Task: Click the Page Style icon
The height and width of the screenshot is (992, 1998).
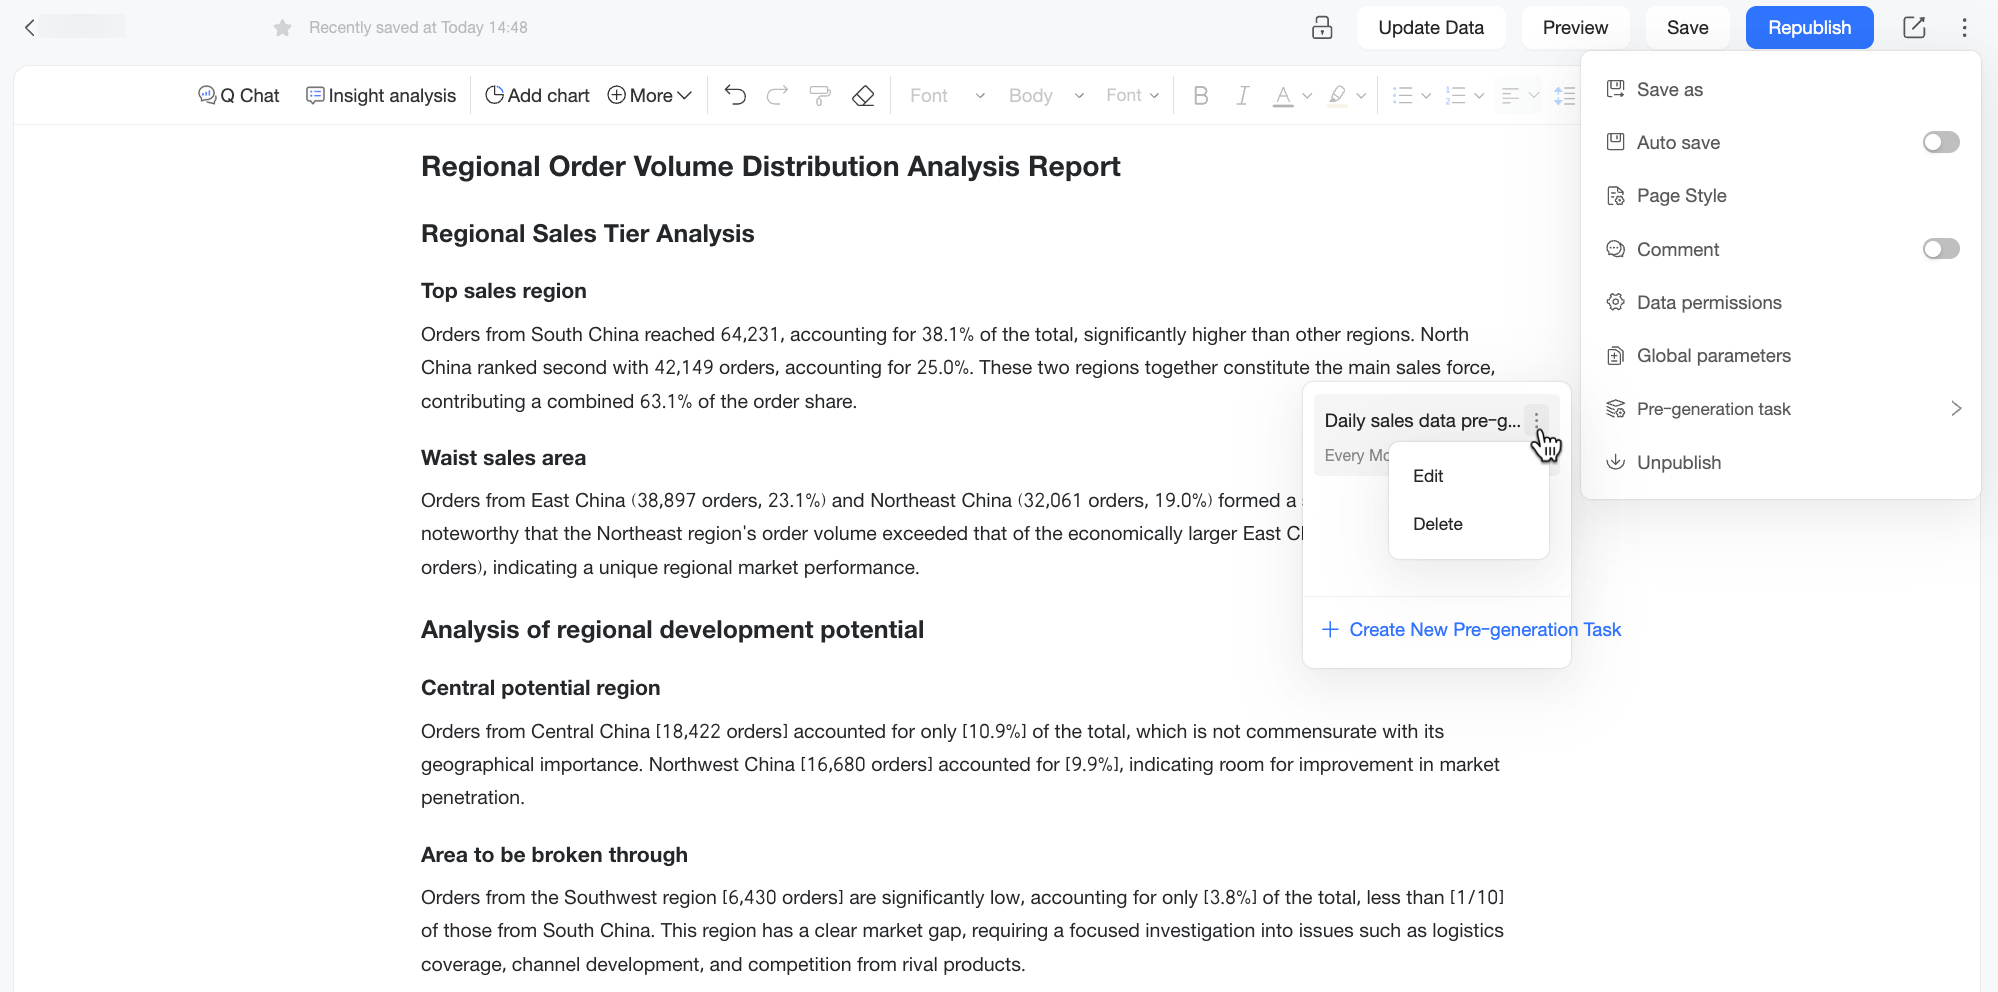Action: tap(1615, 196)
